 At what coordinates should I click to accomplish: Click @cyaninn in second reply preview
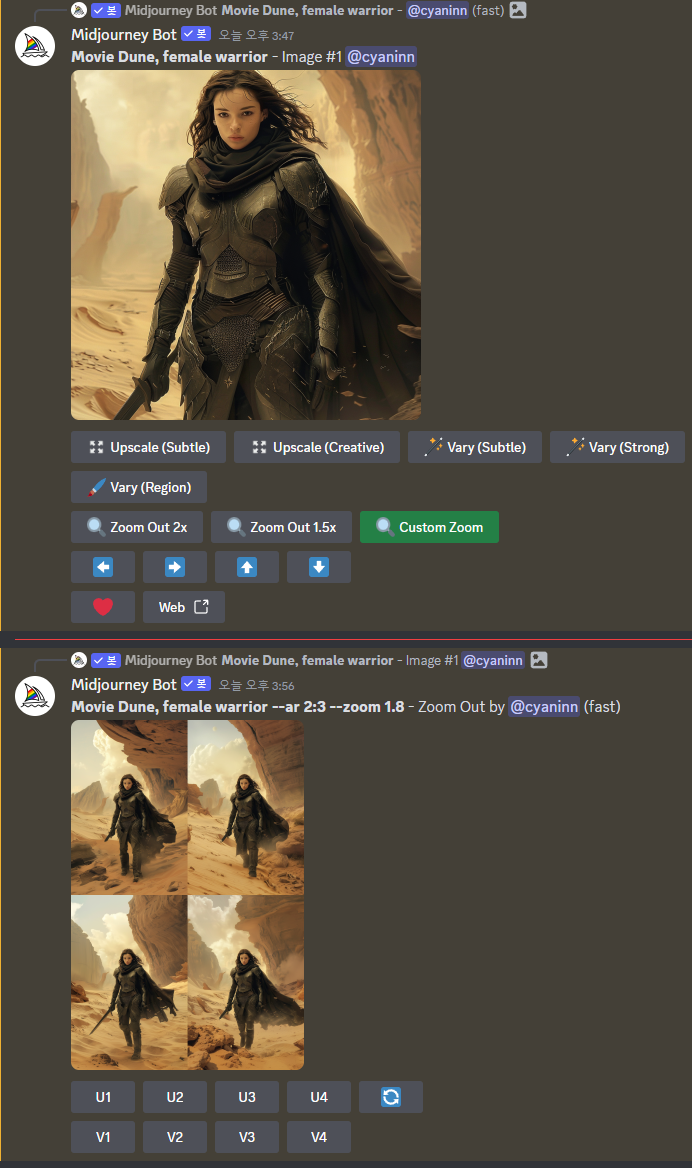[x=493, y=661]
